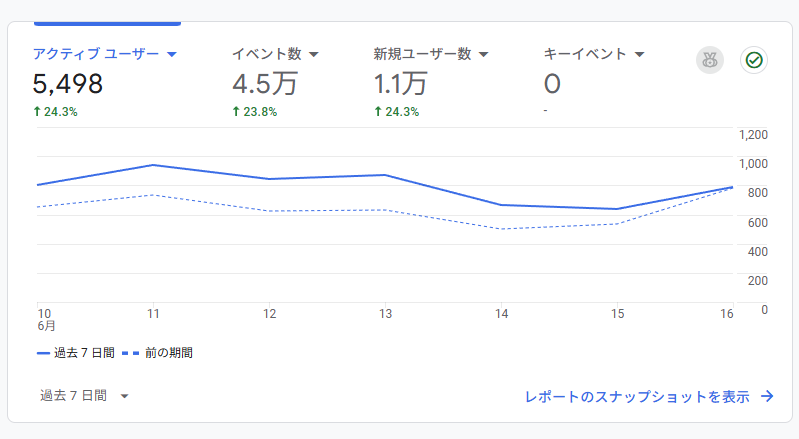Click the green checkmark status icon
This screenshot has width=799, height=439.
(x=754, y=60)
